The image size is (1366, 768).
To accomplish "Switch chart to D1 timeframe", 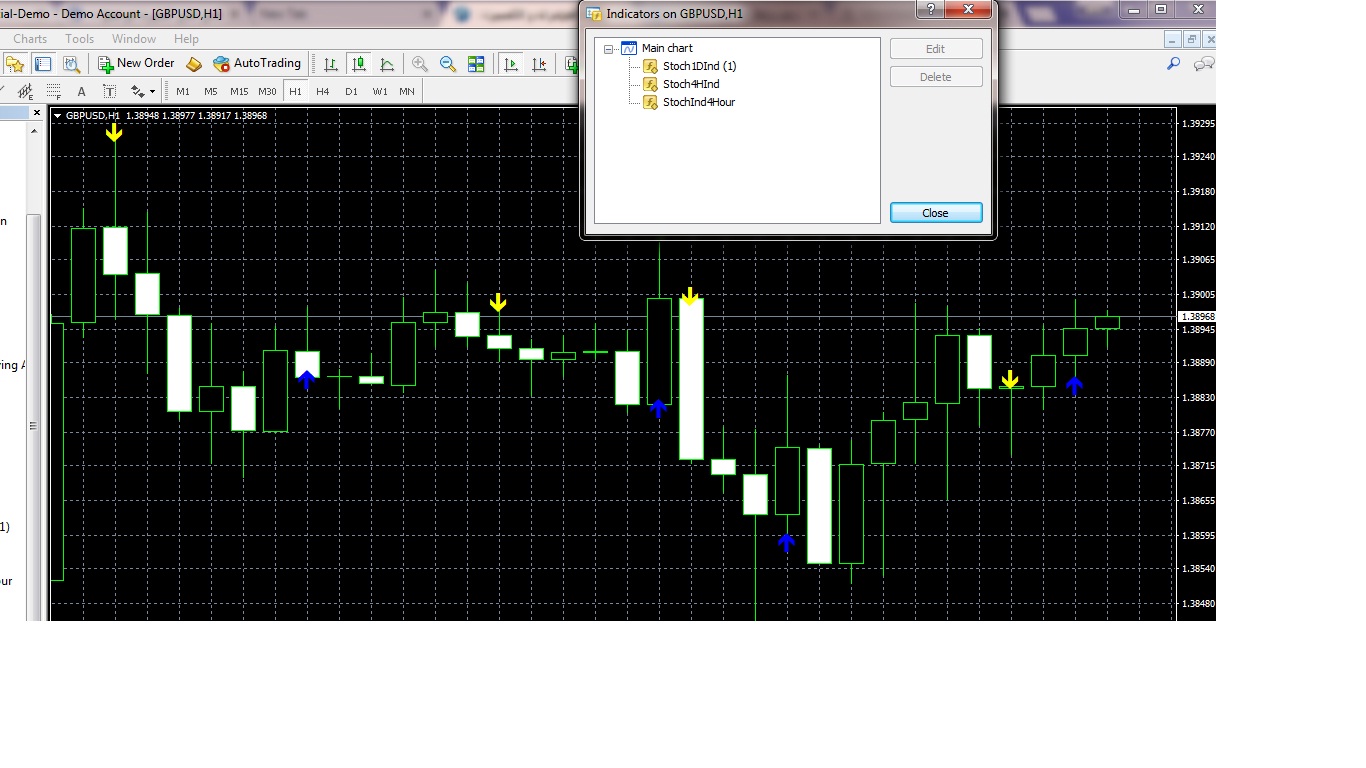I will tap(351, 91).
